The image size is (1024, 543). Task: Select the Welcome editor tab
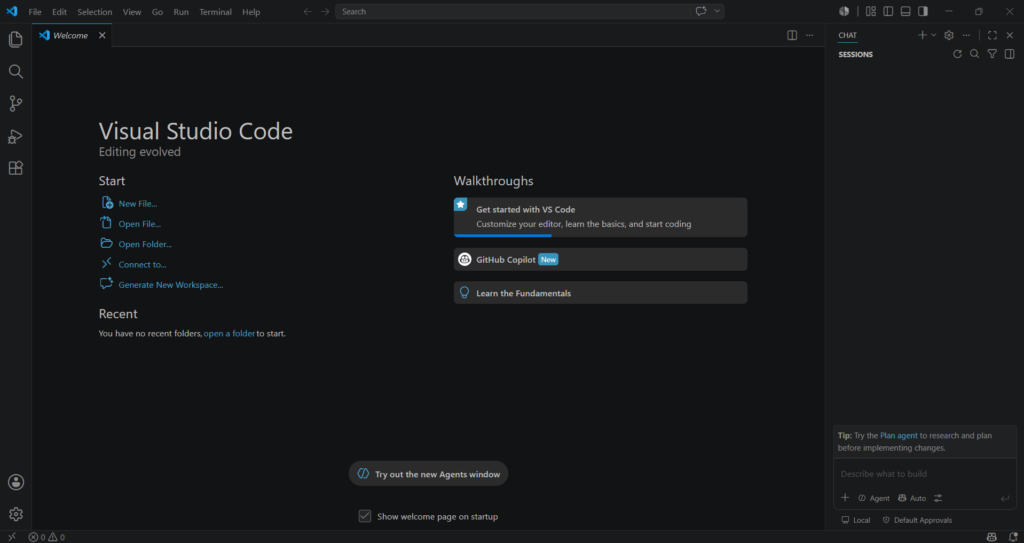(x=71, y=35)
